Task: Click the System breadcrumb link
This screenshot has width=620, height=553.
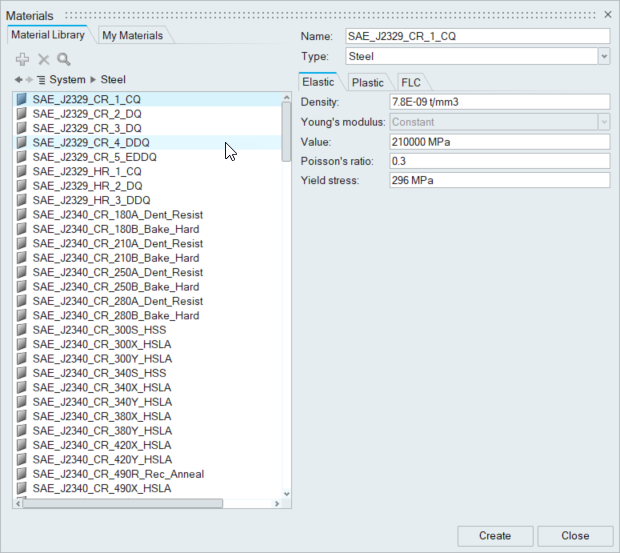Action: pyautogui.click(x=68, y=79)
